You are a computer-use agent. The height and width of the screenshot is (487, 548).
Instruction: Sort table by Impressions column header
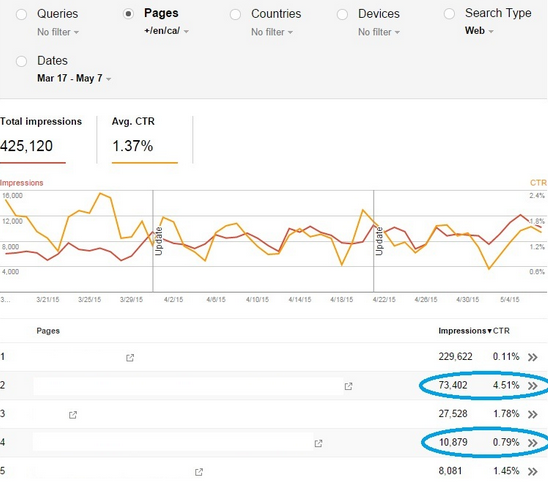pos(465,331)
